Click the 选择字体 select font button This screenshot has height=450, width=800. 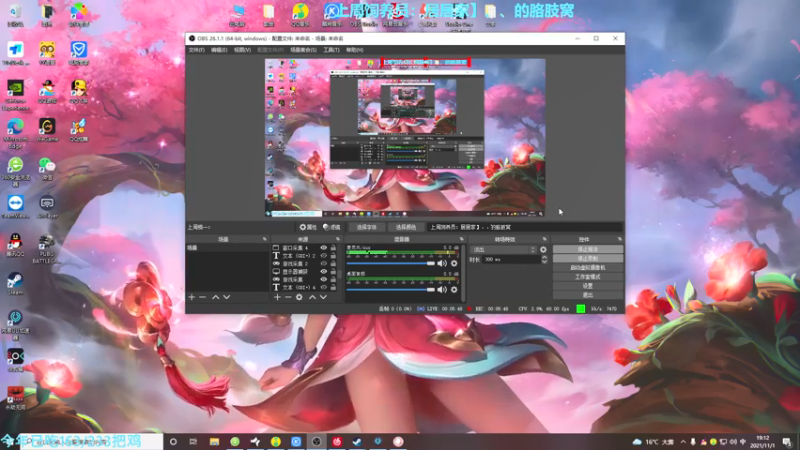(x=366, y=227)
